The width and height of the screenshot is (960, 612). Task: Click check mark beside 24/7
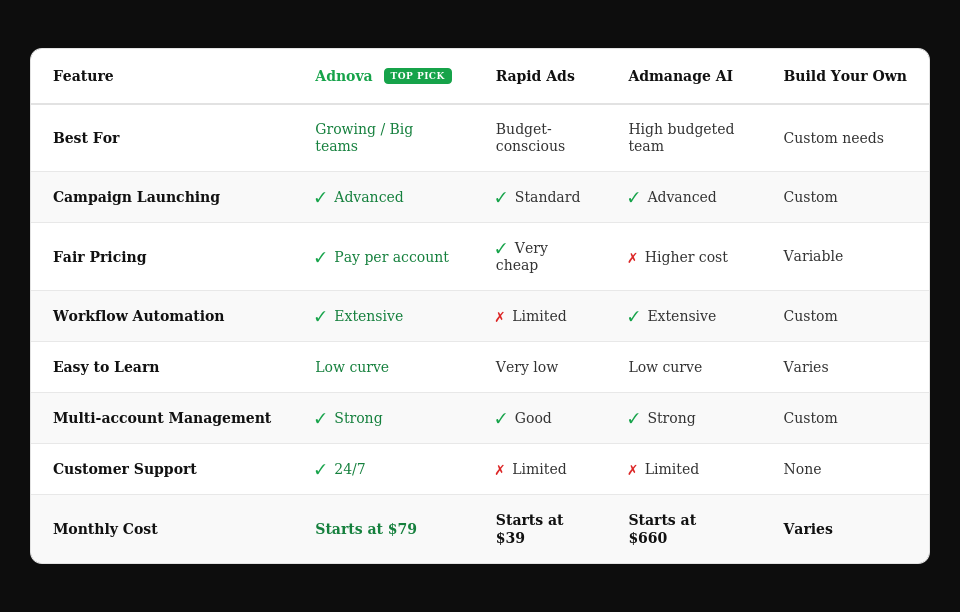pyautogui.click(x=320, y=469)
